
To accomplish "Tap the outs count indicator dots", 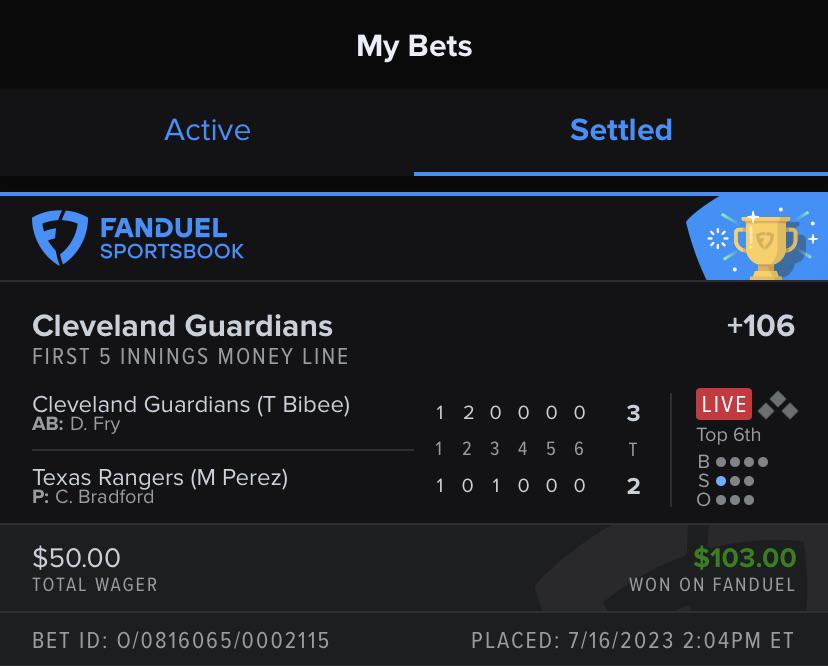I will coord(734,500).
